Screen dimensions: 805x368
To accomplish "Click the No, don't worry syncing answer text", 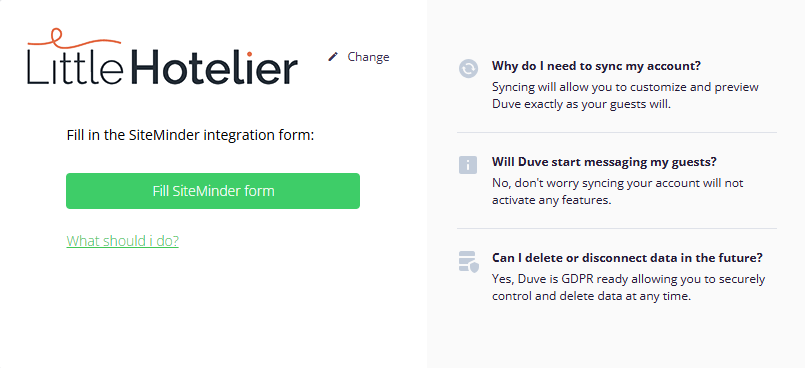I will [x=618, y=191].
